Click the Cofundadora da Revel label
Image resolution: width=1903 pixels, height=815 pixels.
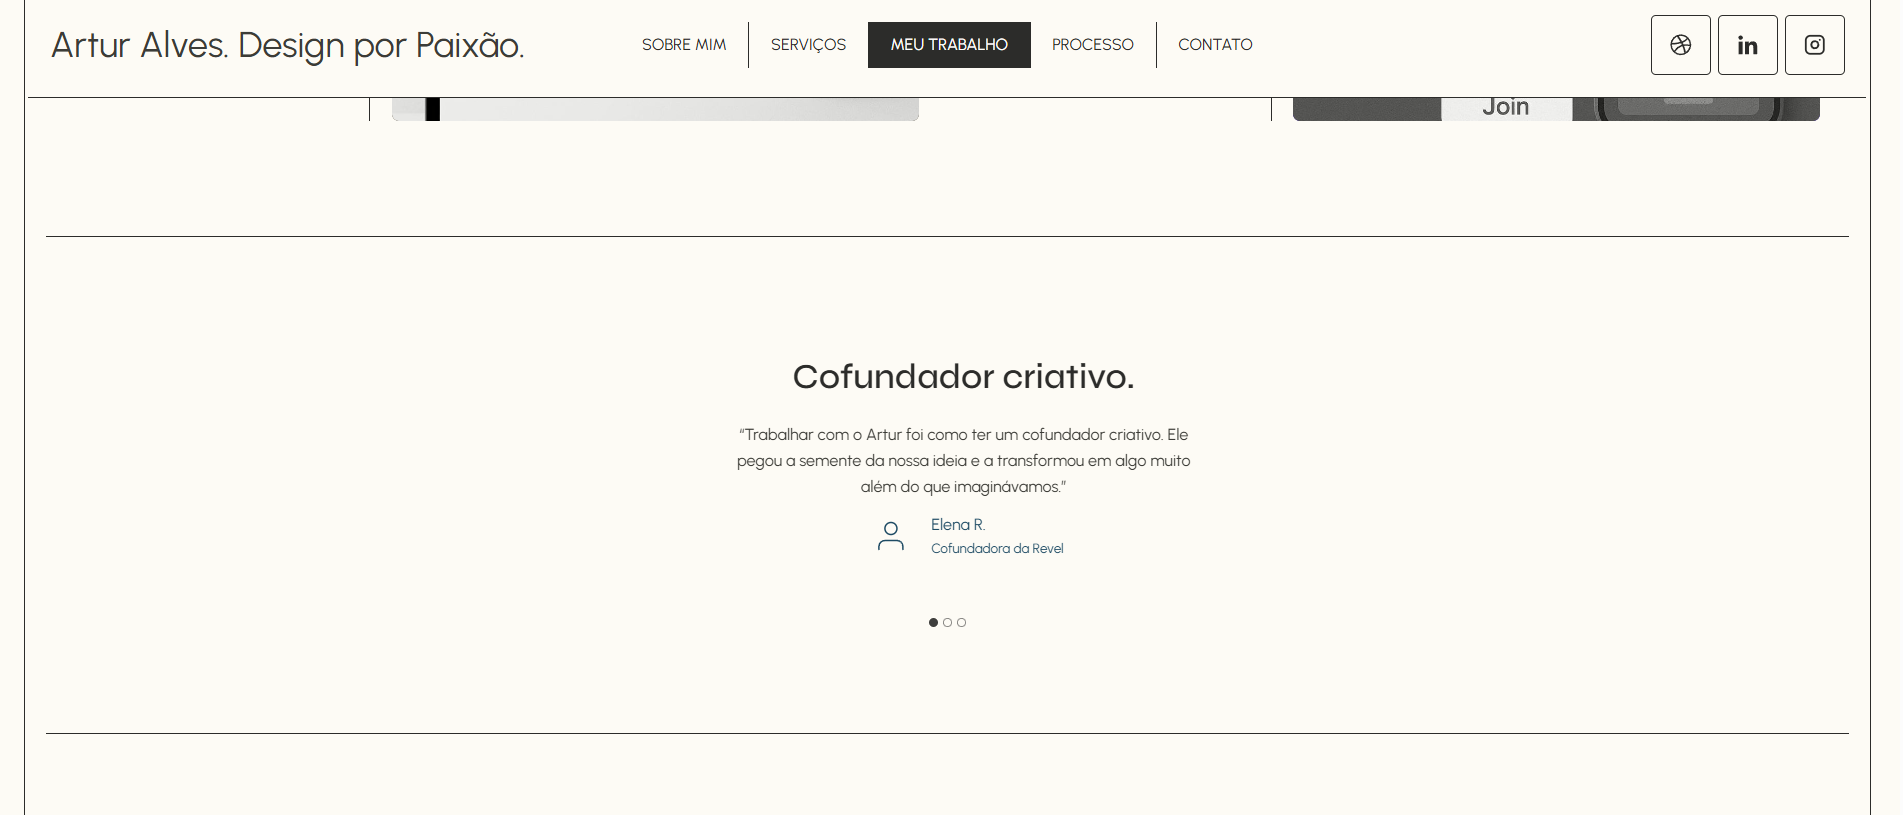click(997, 549)
